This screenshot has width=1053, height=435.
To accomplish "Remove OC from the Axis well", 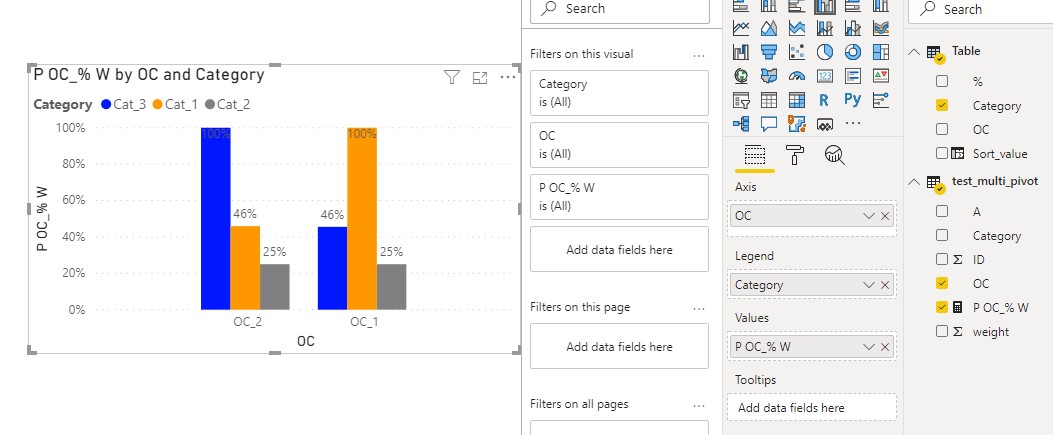I will (885, 216).
